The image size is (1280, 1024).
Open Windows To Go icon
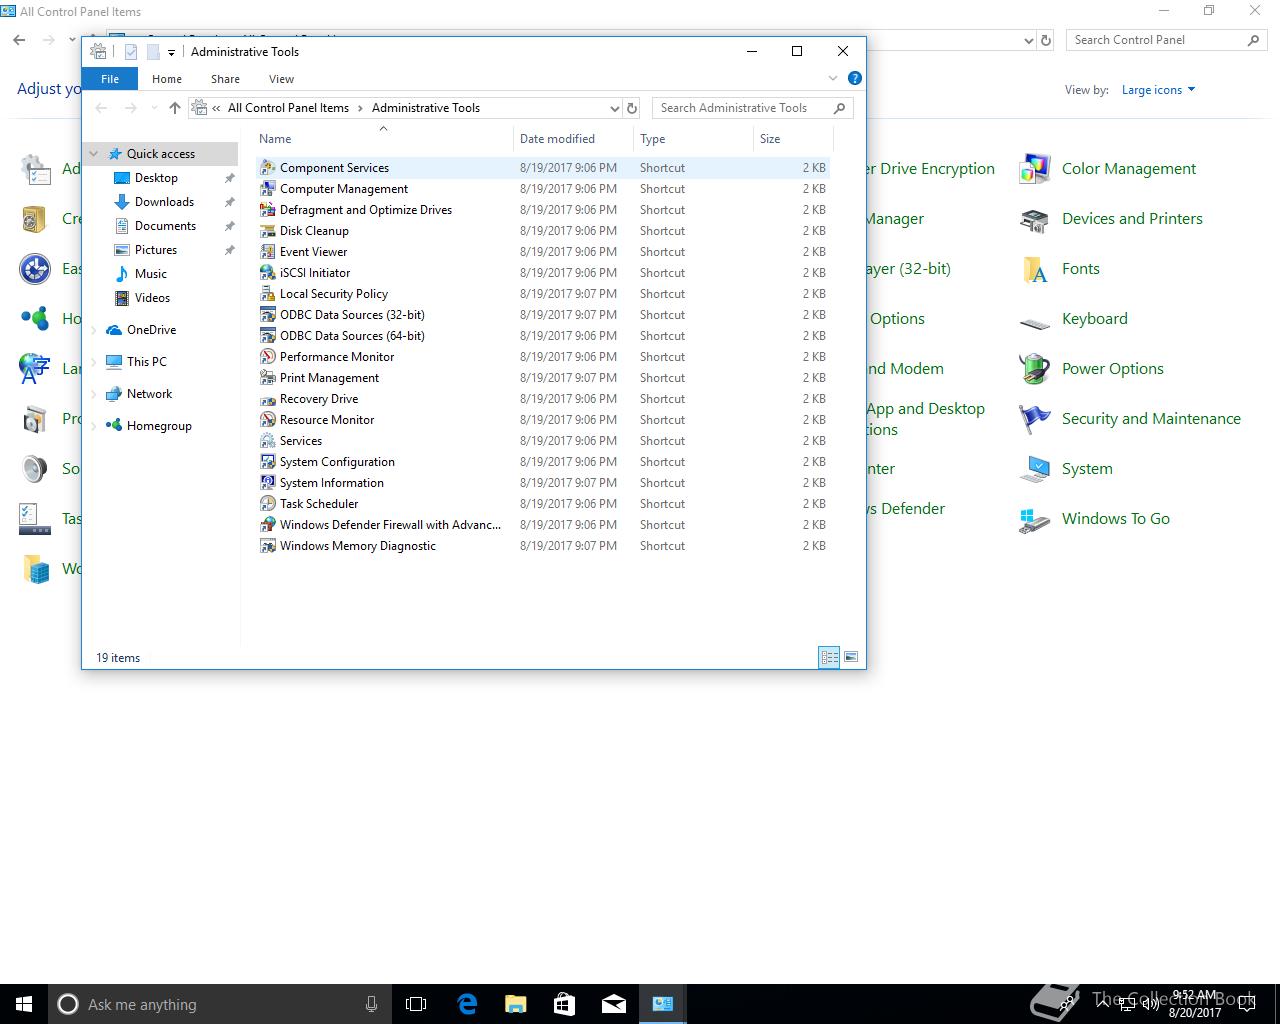[1034, 521]
